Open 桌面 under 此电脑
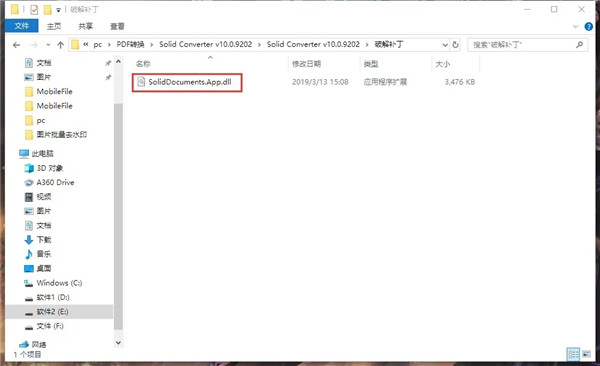The width and height of the screenshot is (600, 366). tap(44, 268)
